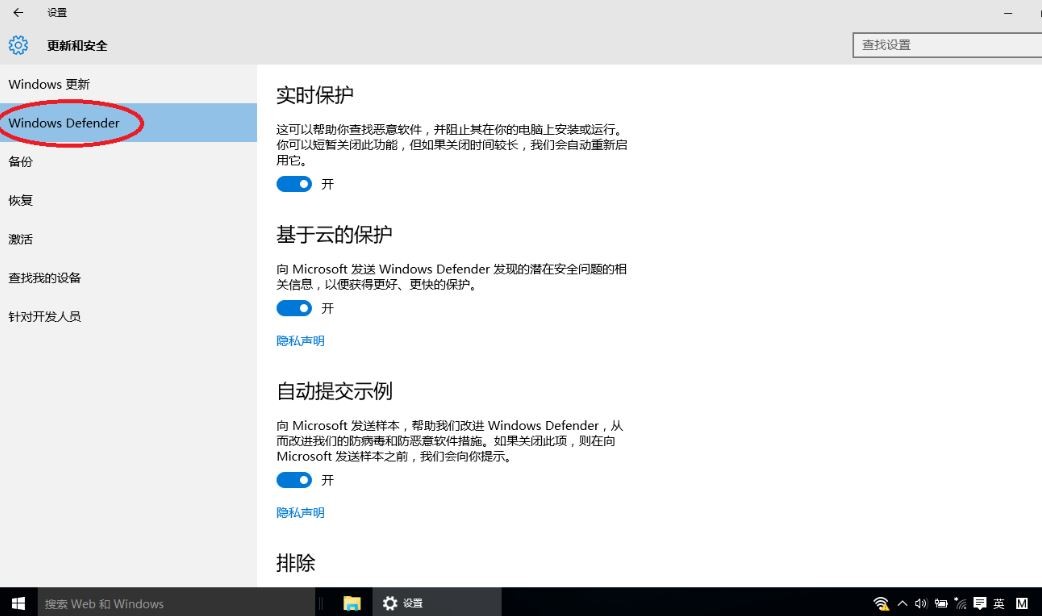The height and width of the screenshot is (616, 1042).
Task: Click the wireless network signal tray icon
Action: (x=960, y=603)
